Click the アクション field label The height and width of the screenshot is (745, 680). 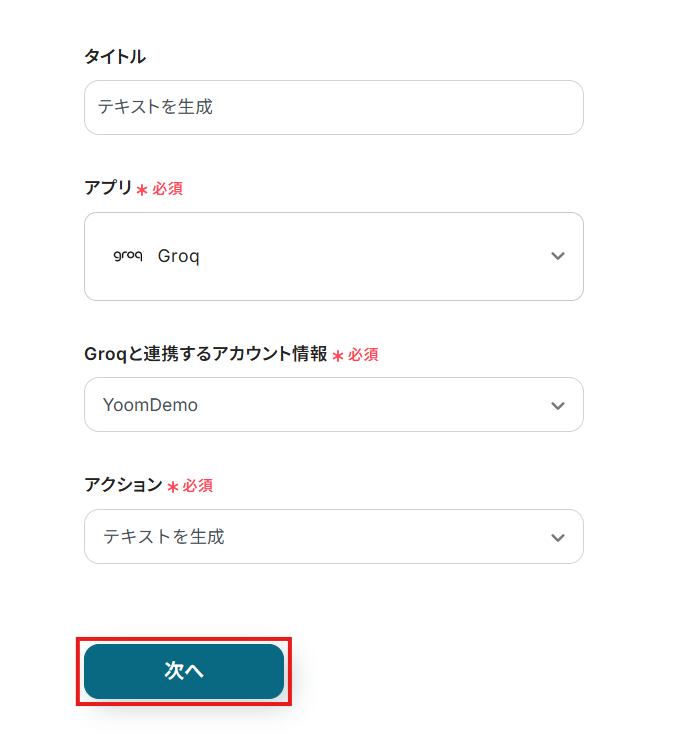point(123,485)
